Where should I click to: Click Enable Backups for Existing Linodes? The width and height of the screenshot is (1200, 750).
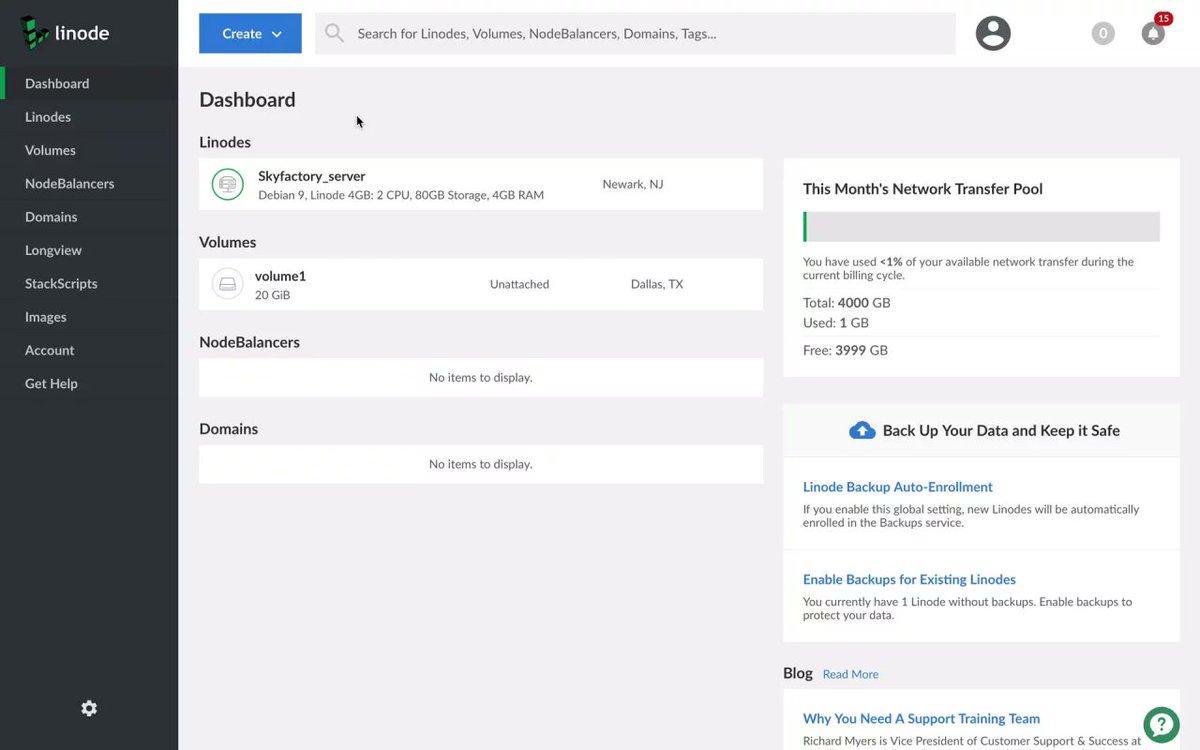pyautogui.click(x=909, y=579)
